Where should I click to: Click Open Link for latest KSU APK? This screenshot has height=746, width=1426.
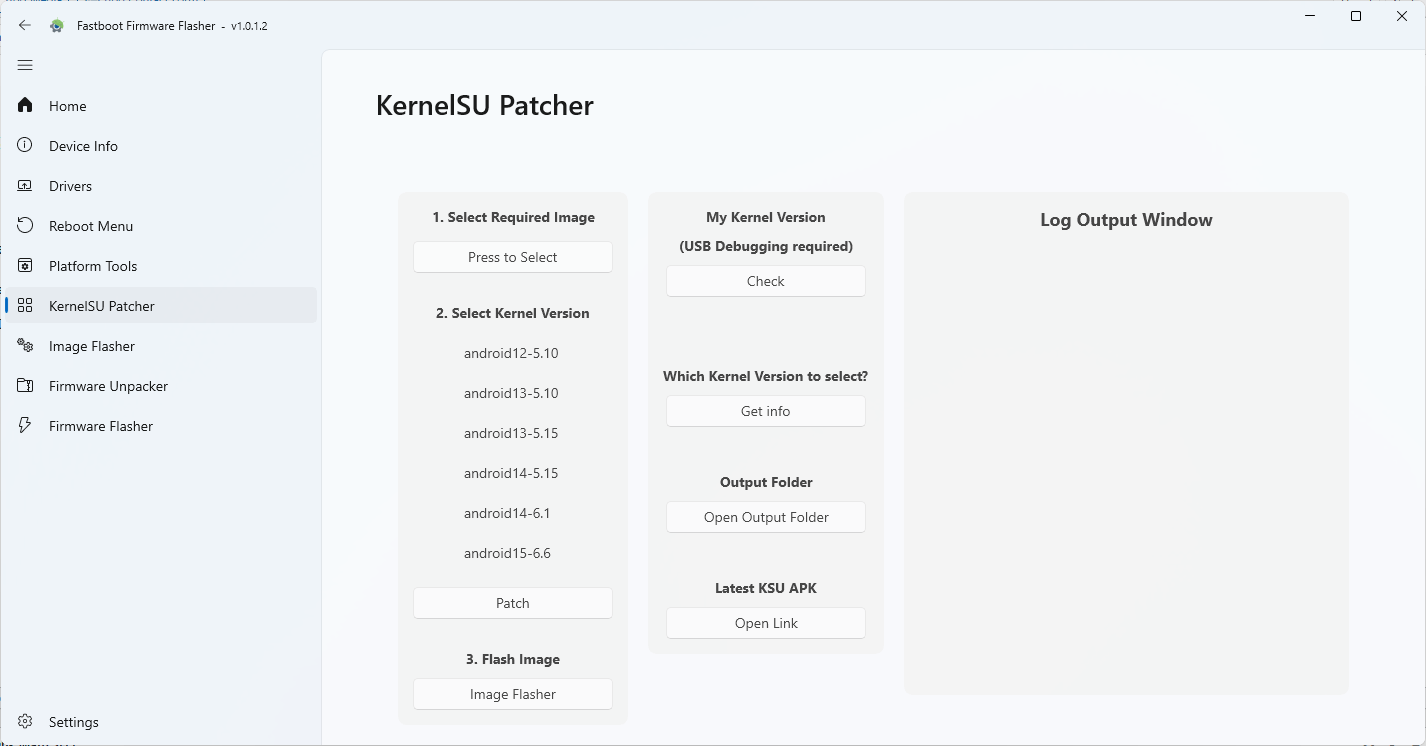pos(766,623)
